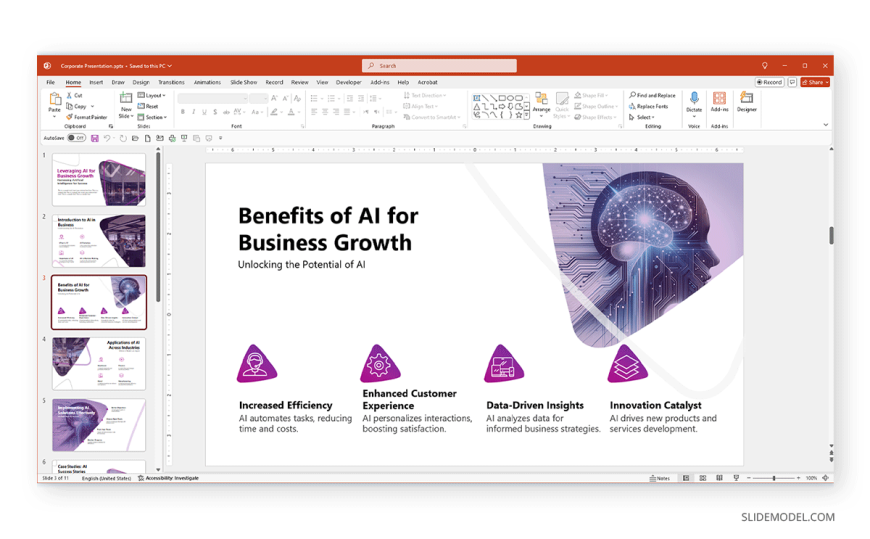Click the purple Save icon in quick access toolbar

point(95,138)
